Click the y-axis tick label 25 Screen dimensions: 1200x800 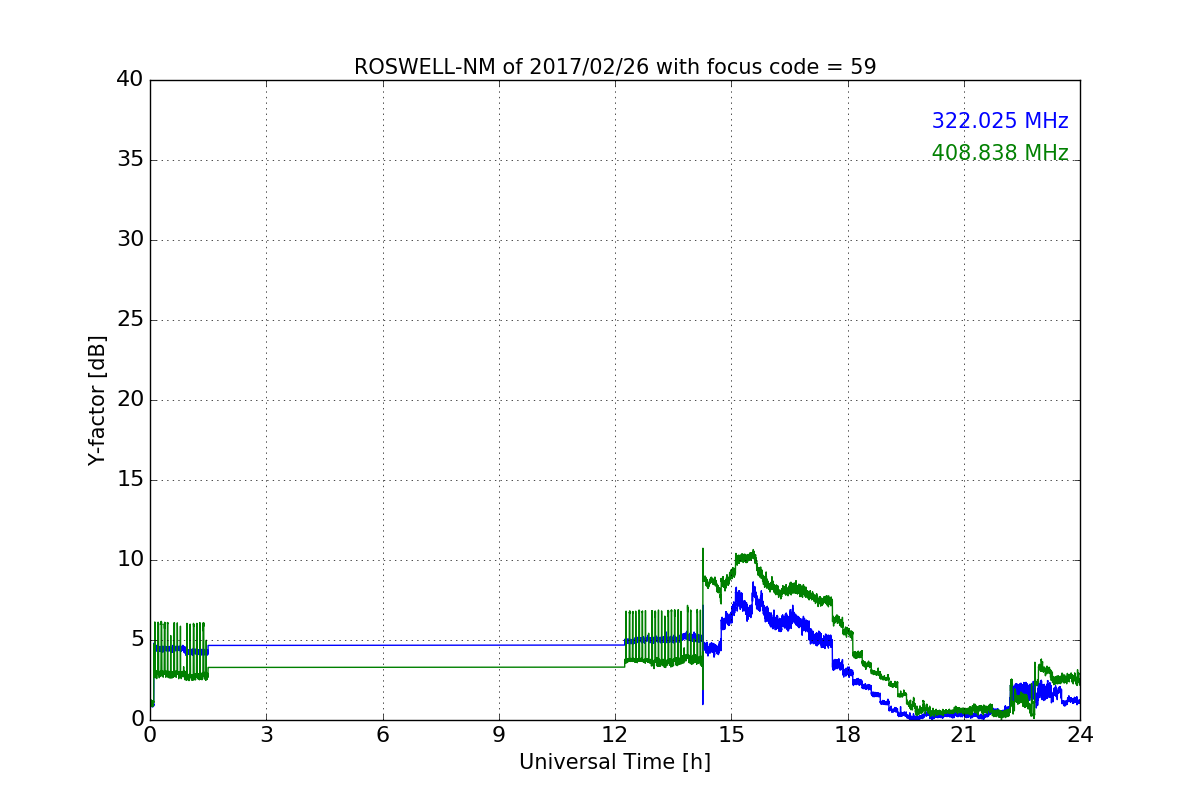(x=130, y=320)
